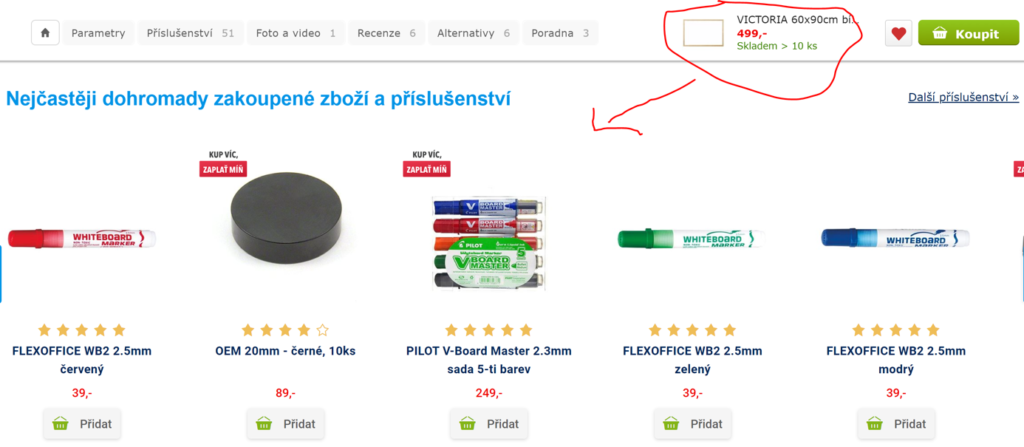Image resolution: width=1024 pixels, height=447 pixels.
Task: Switch to Příslušenství tab
Action: click(x=190, y=33)
